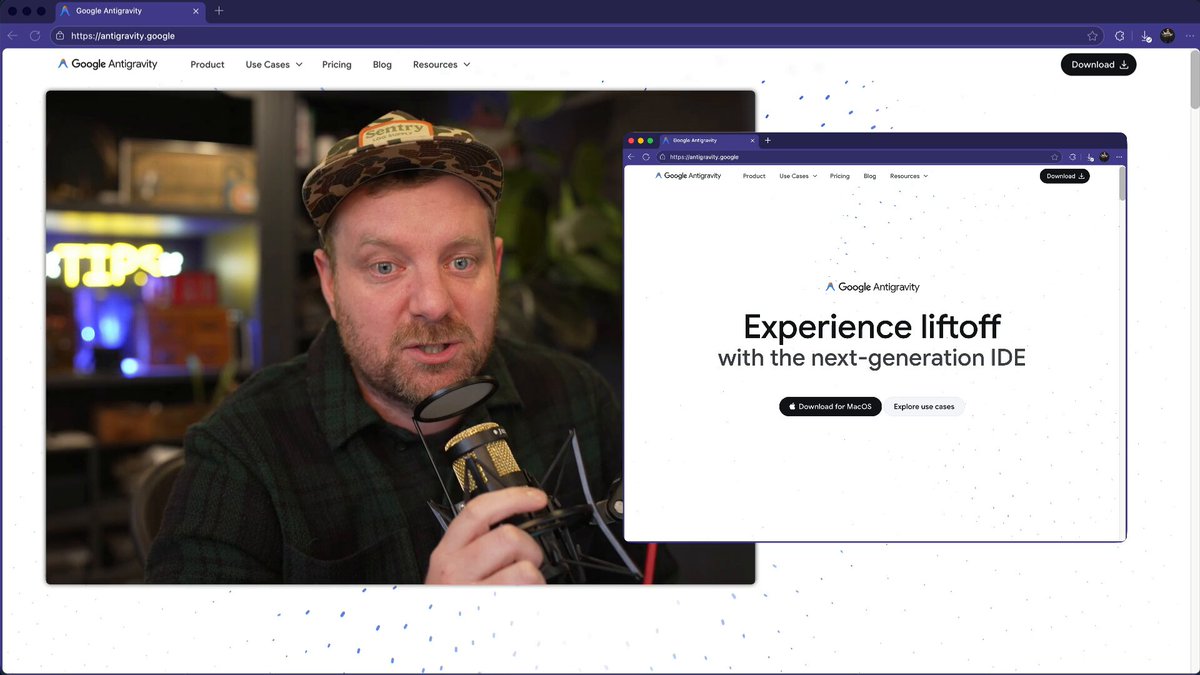Viewport: 1200px width, 675px height.
Task: Open site info icon in outer address bar
Action: tap(60, 35)
